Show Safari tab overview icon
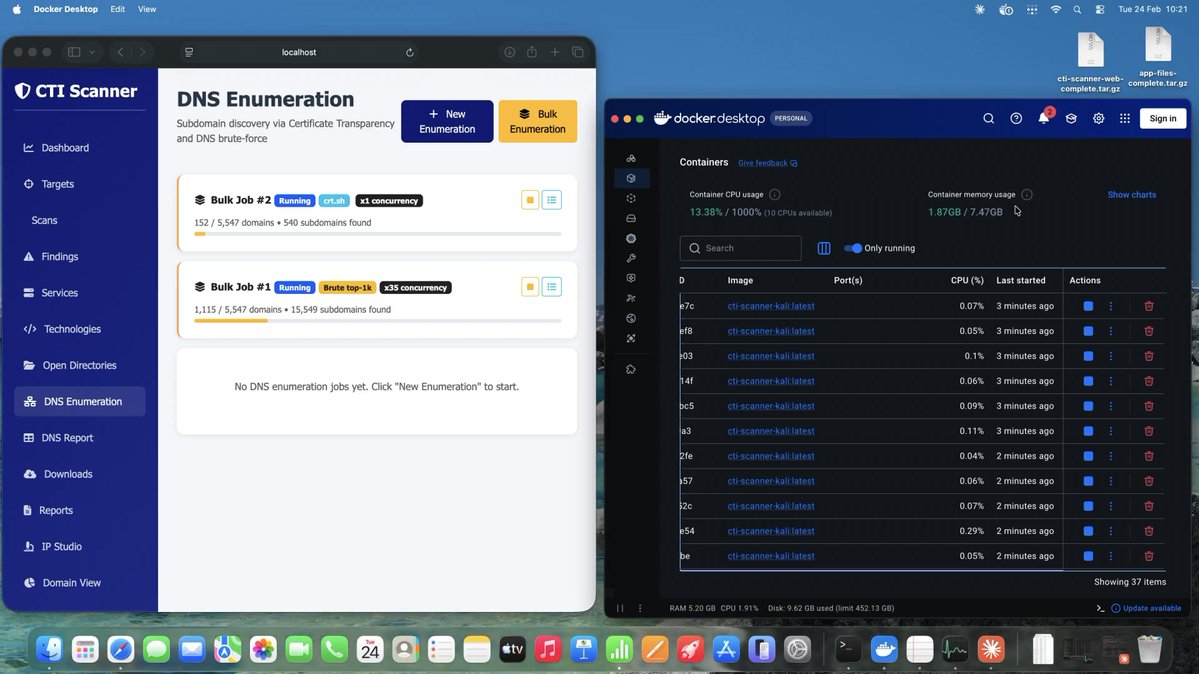Viewport: 1199px width, 674px height. click(578, 52)
